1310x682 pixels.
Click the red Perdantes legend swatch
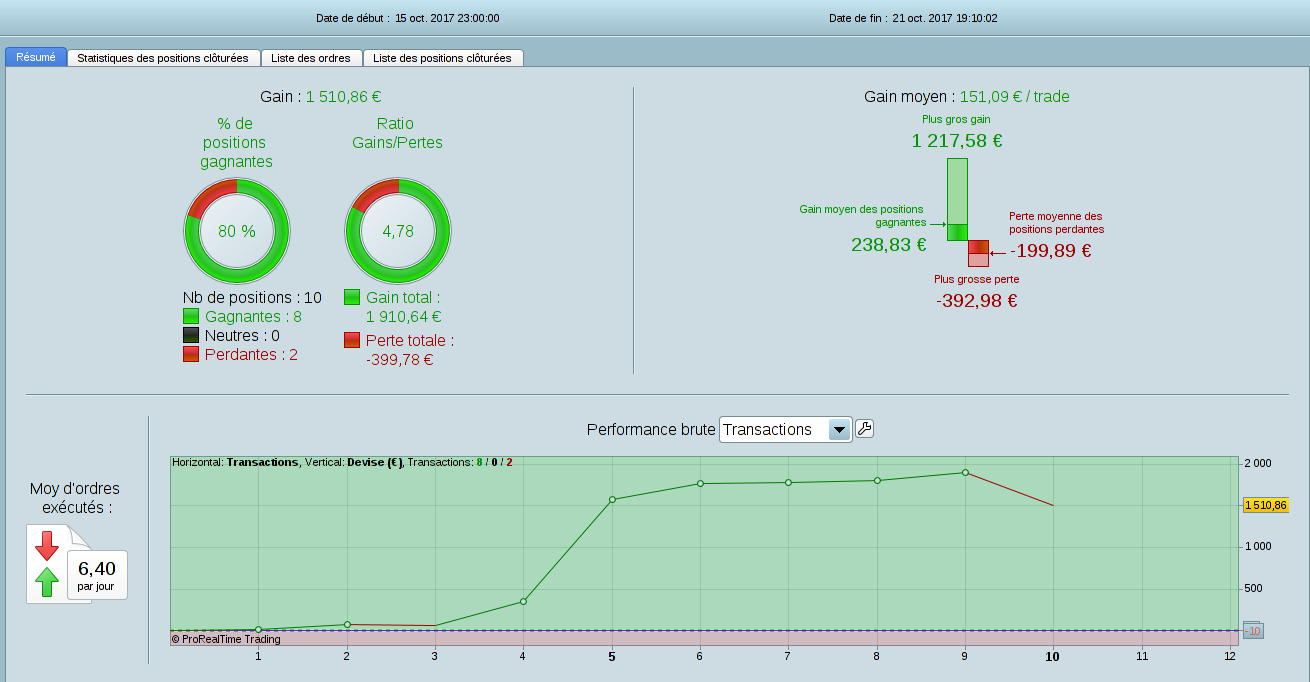tap(191, 354)
